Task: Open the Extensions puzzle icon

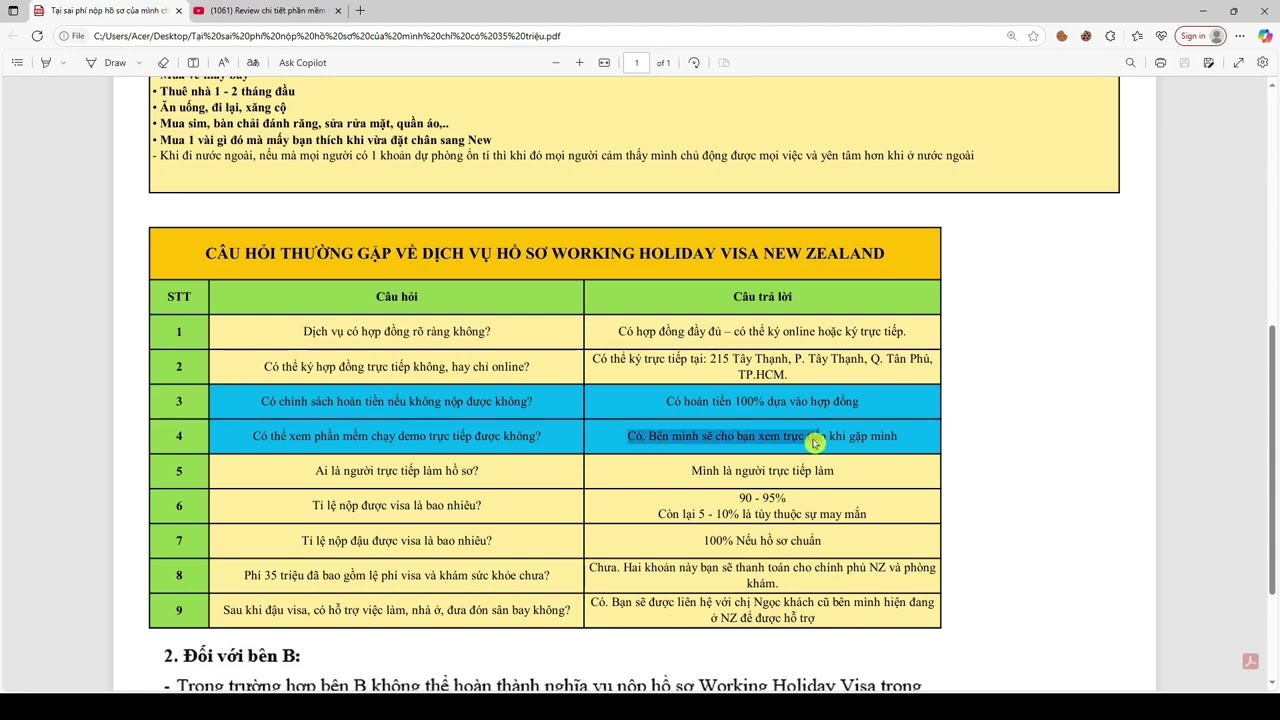Action: (x=1110, y=36)
